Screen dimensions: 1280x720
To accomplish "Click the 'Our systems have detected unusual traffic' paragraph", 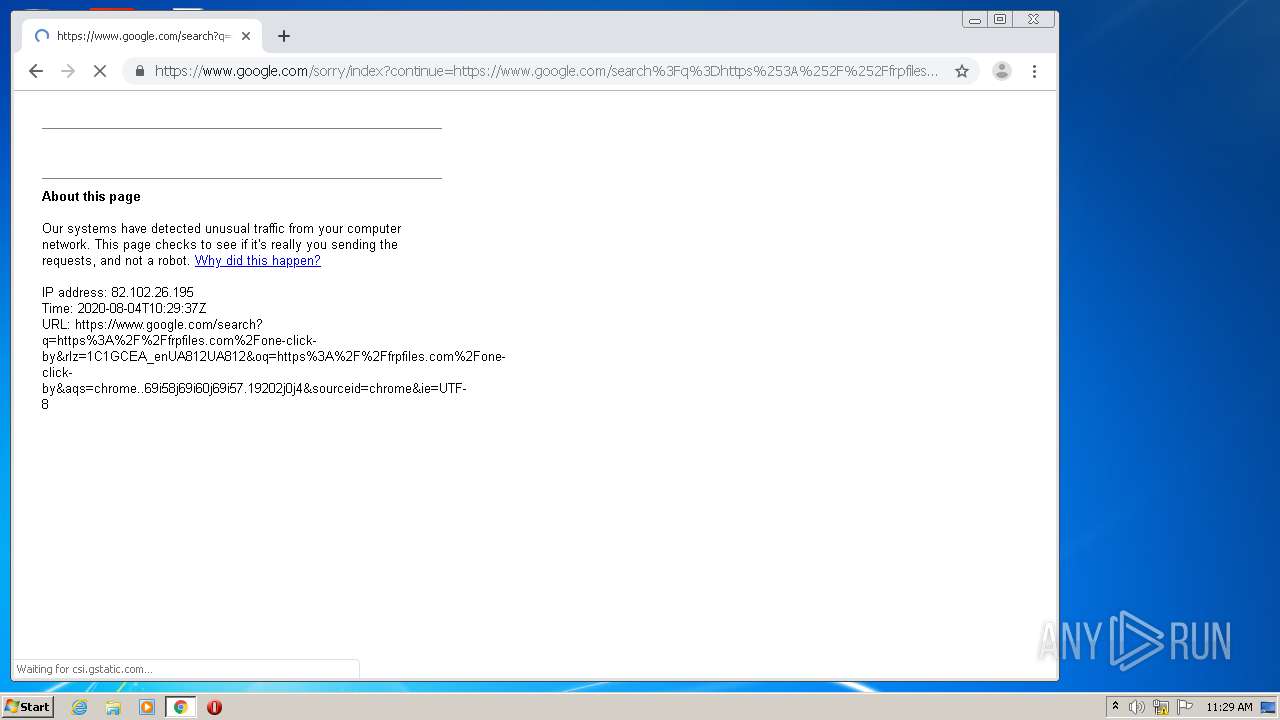I will tap(221, 245).
